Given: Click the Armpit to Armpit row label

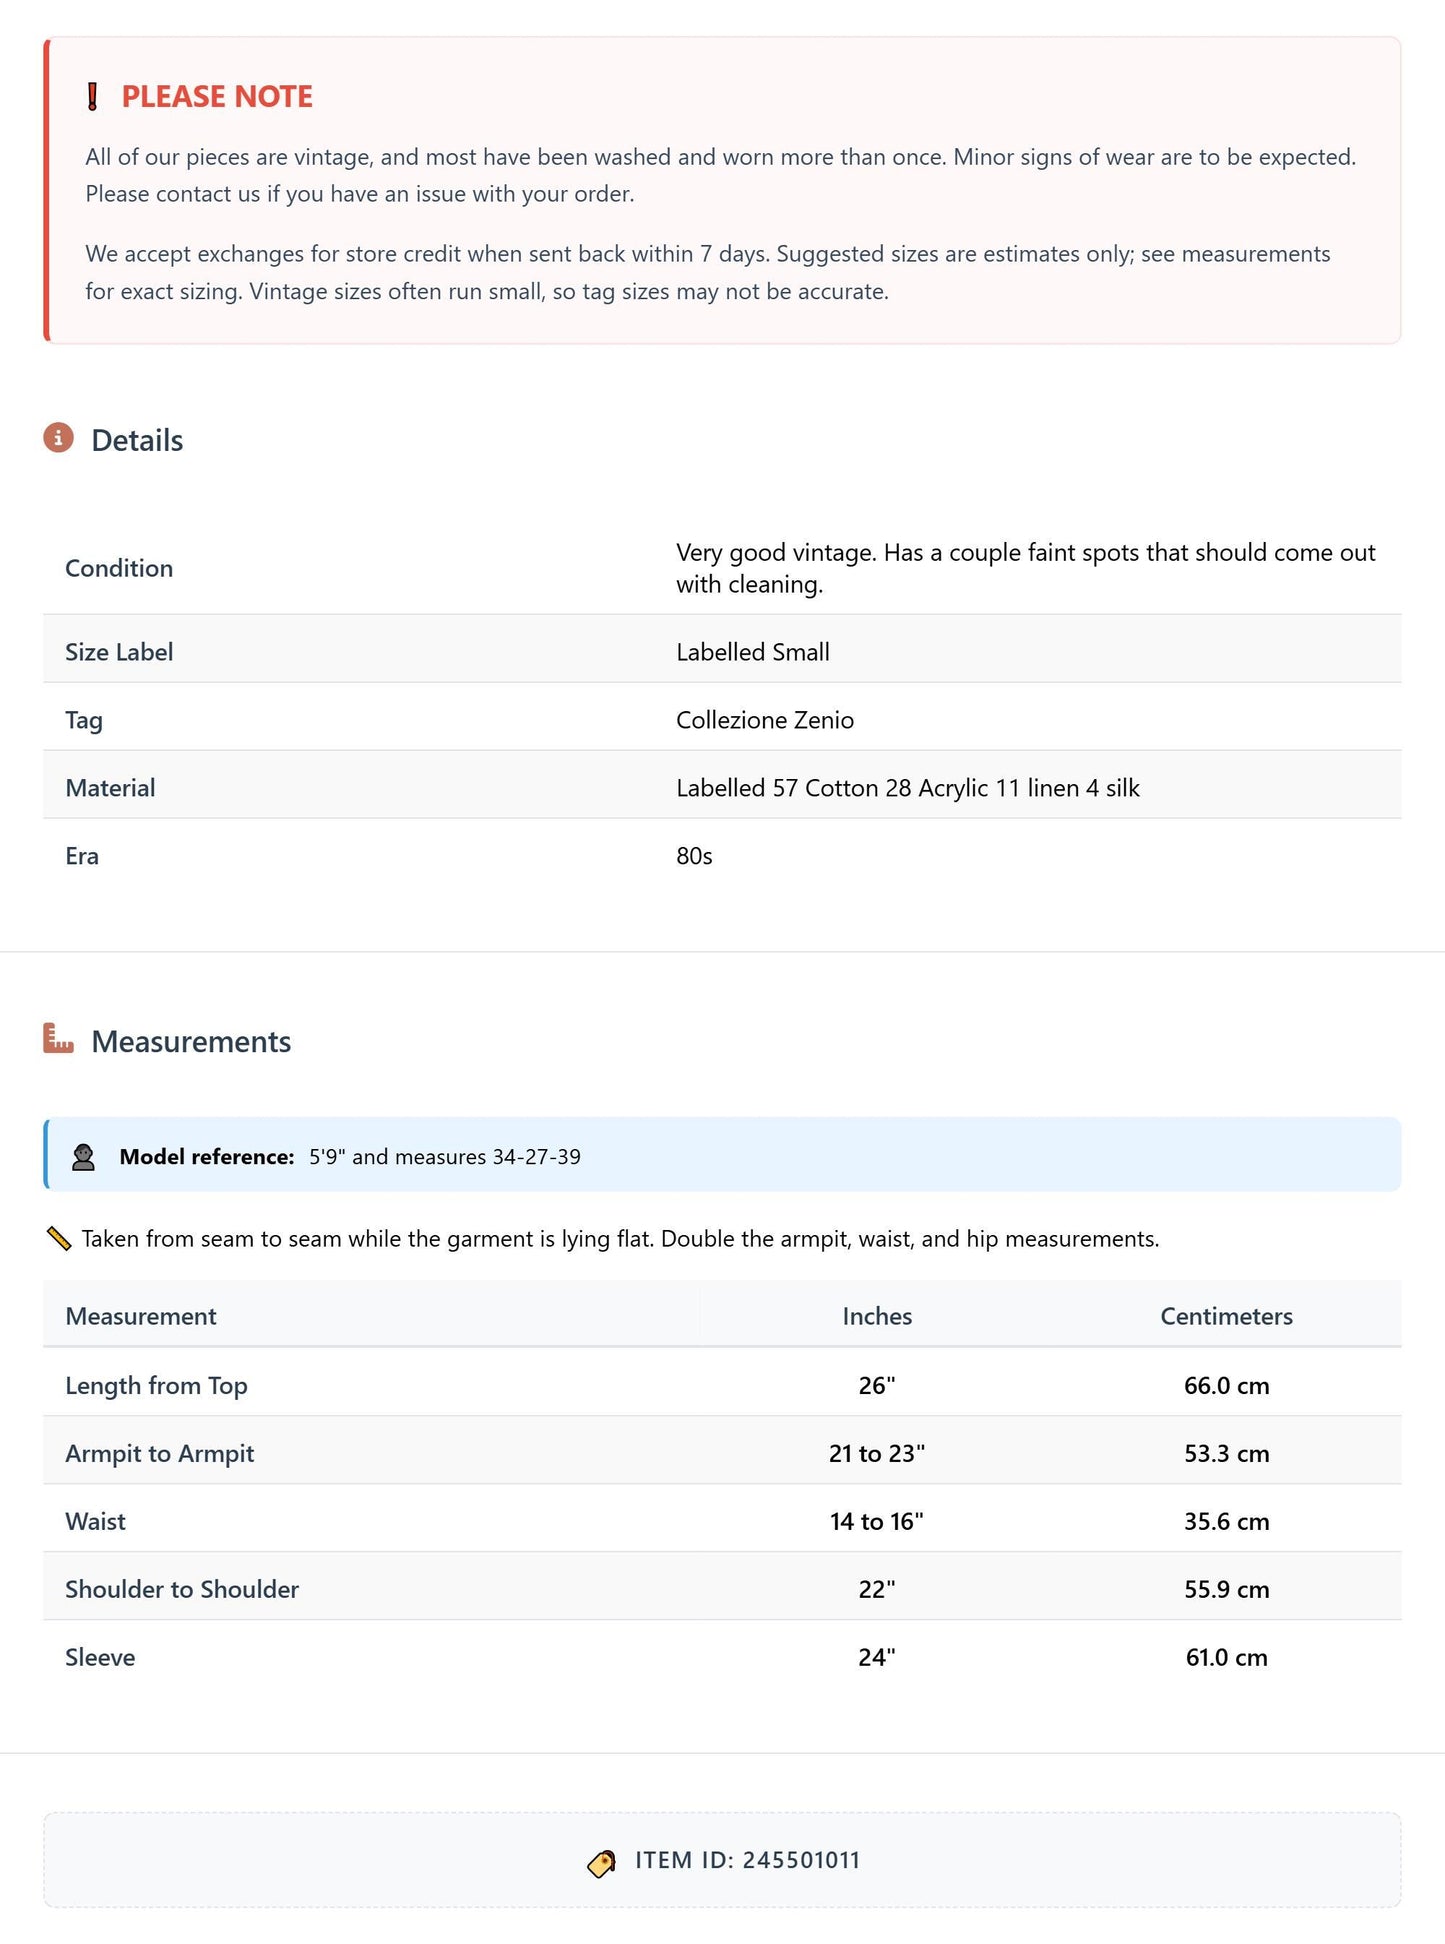Looking at the screenshot, I should [160, 1453].
